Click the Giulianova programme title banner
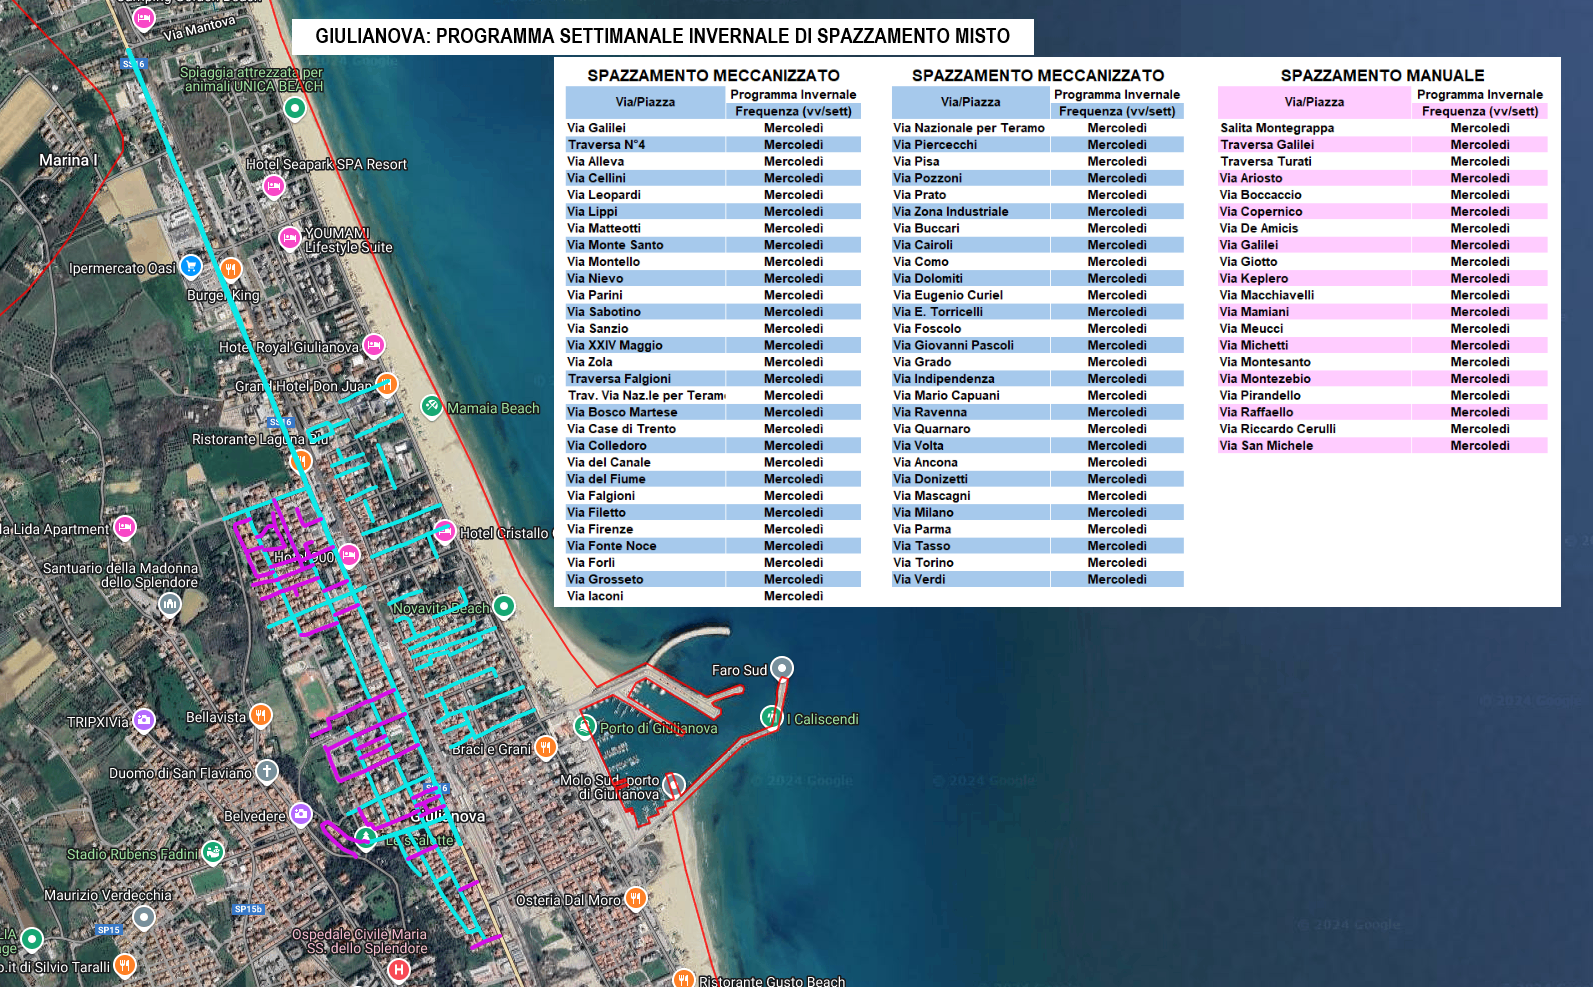Viewport: 1593px width, 987px height. click(662, 36)
